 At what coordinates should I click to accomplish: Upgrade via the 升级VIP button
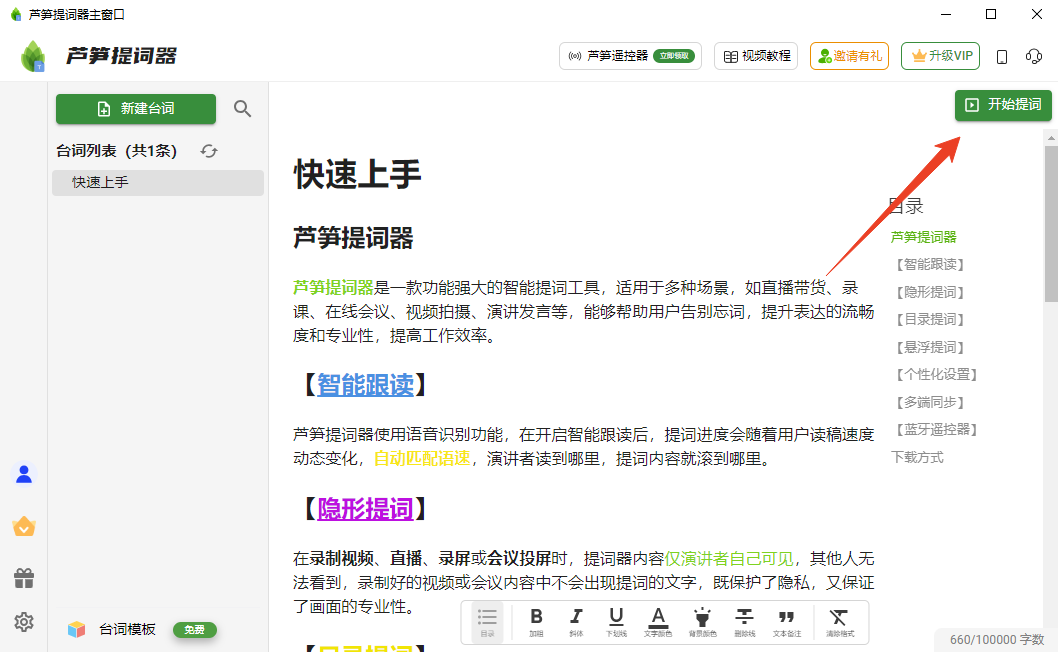(x=941, y=56)
